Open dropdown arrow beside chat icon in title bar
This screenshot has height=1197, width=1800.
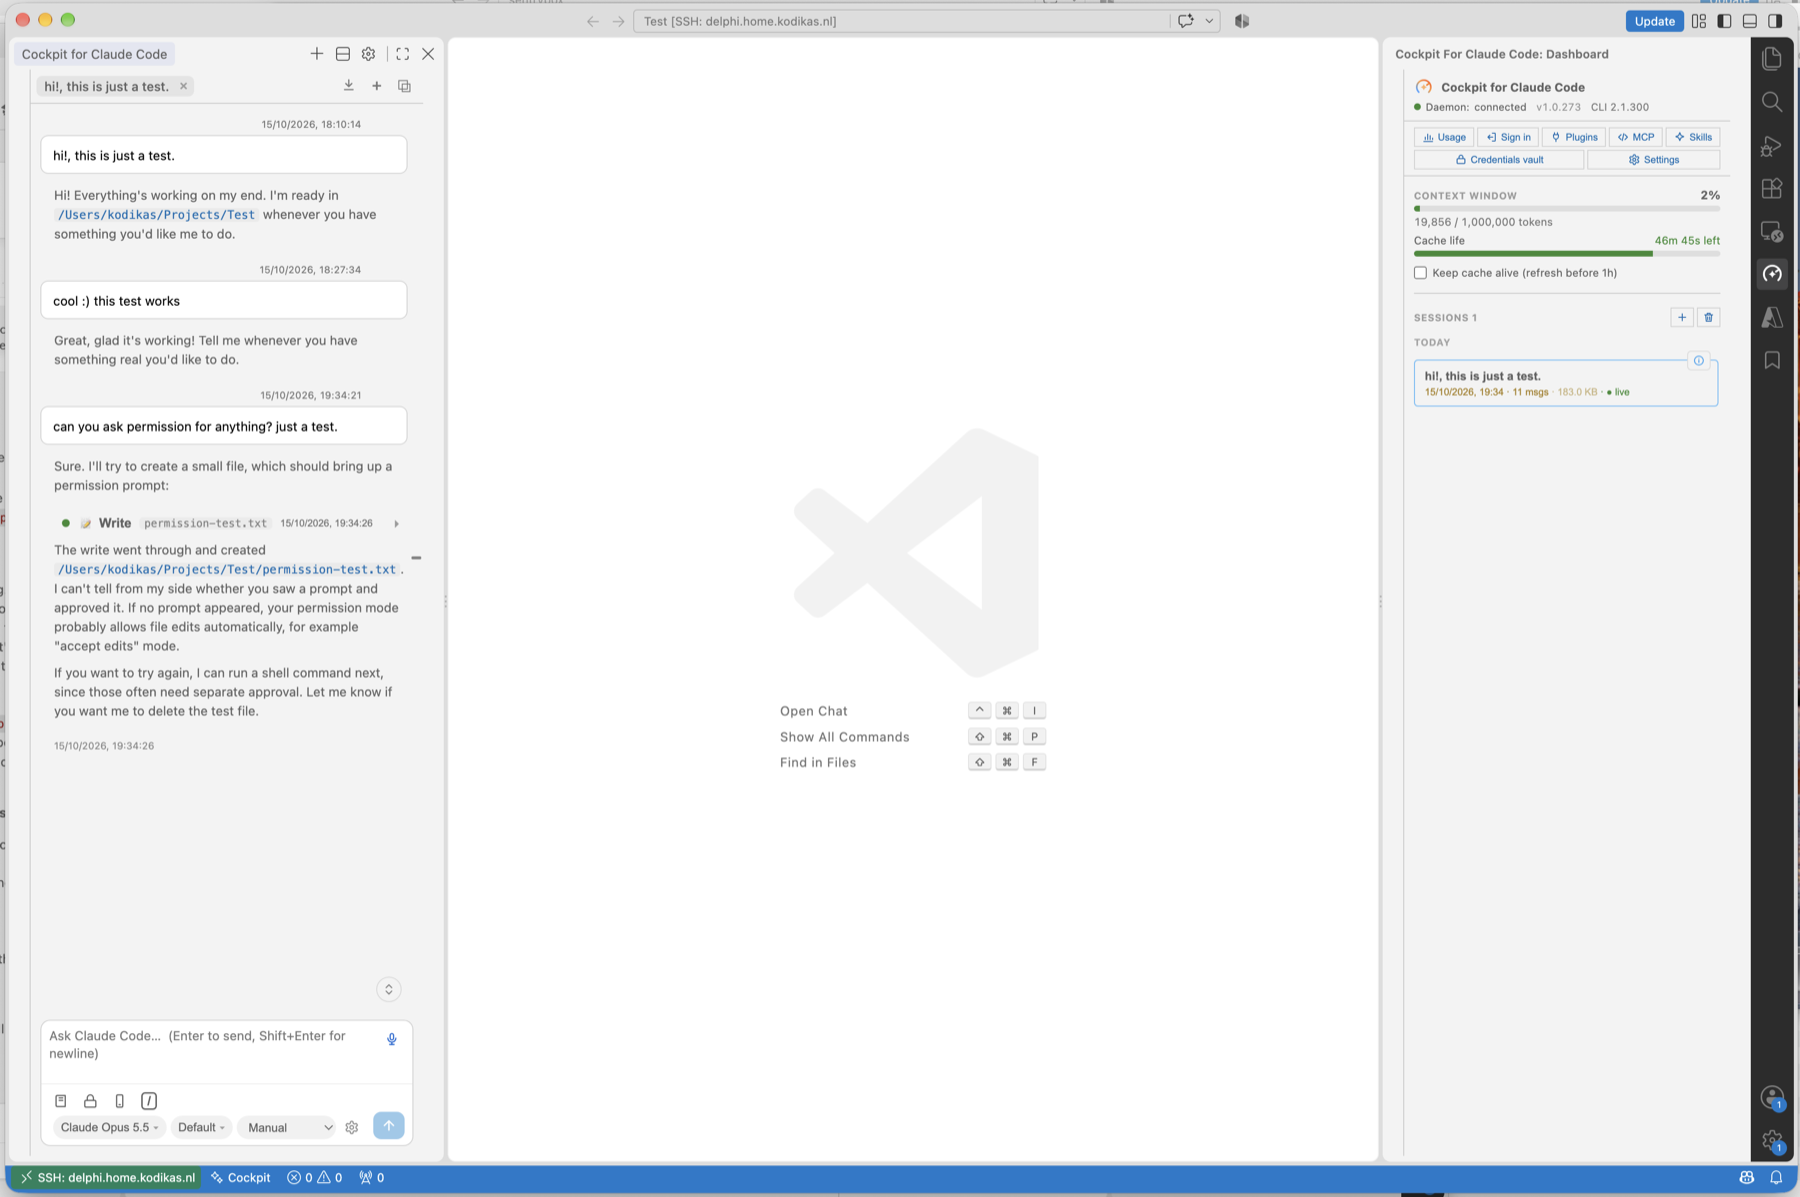(1209, 21)
